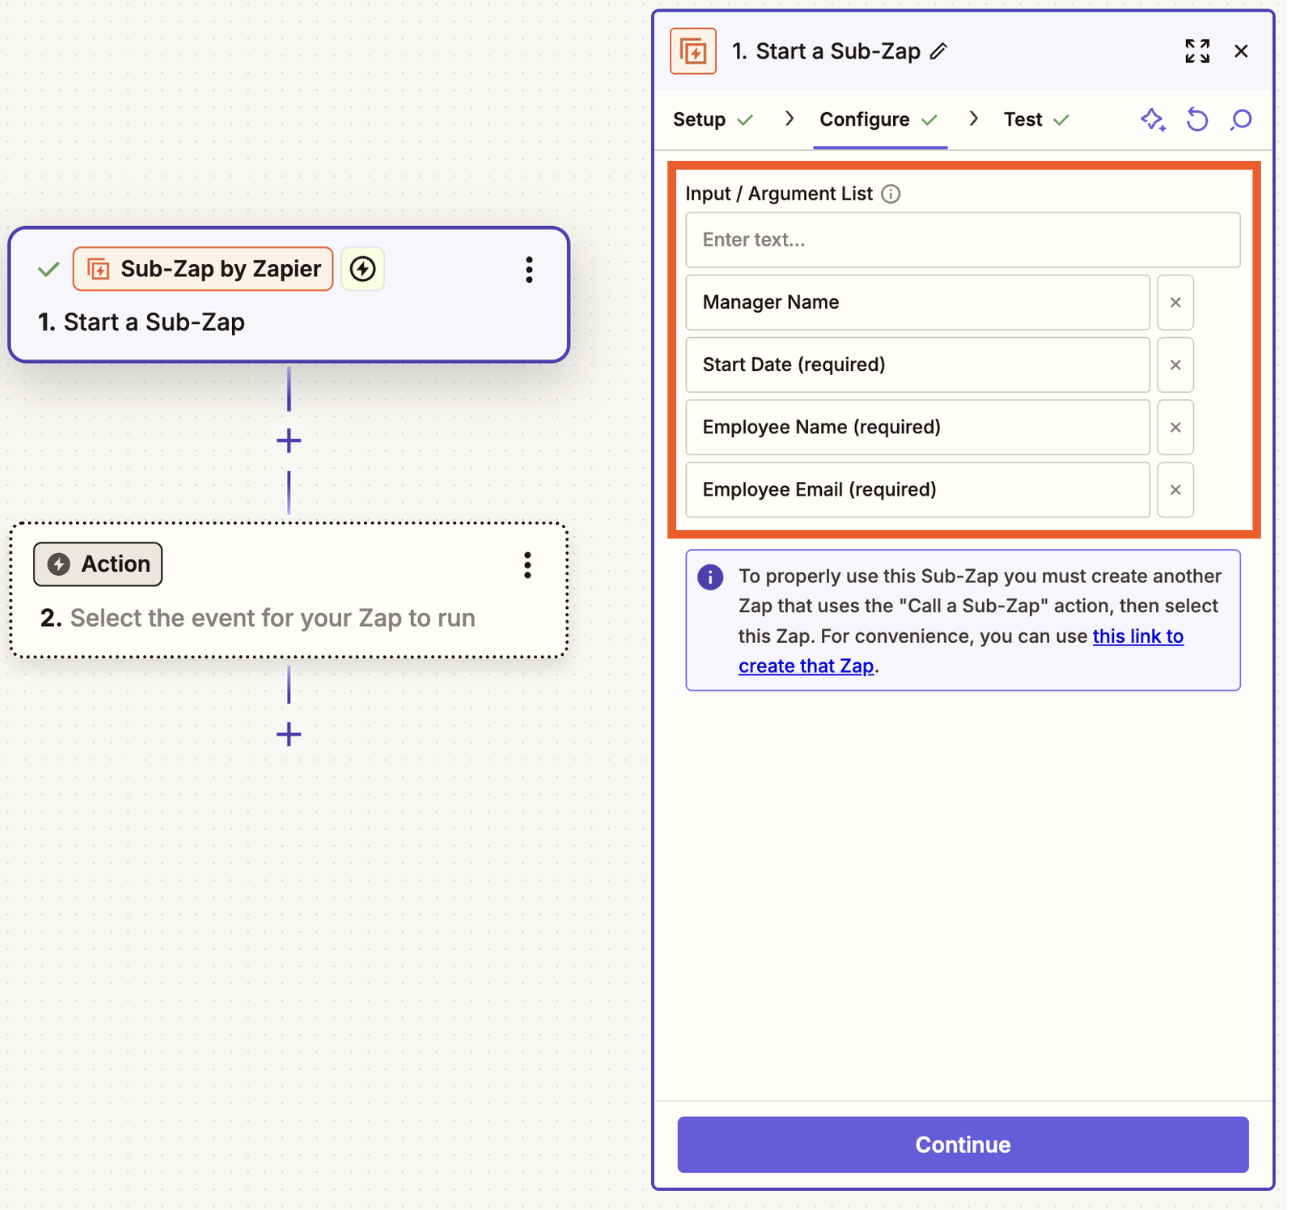Edit the Employee Name (required) field
Image resolution: width=1290 pixels, height=1210 pixels.
pyautogui.click(x=918, y=427)
